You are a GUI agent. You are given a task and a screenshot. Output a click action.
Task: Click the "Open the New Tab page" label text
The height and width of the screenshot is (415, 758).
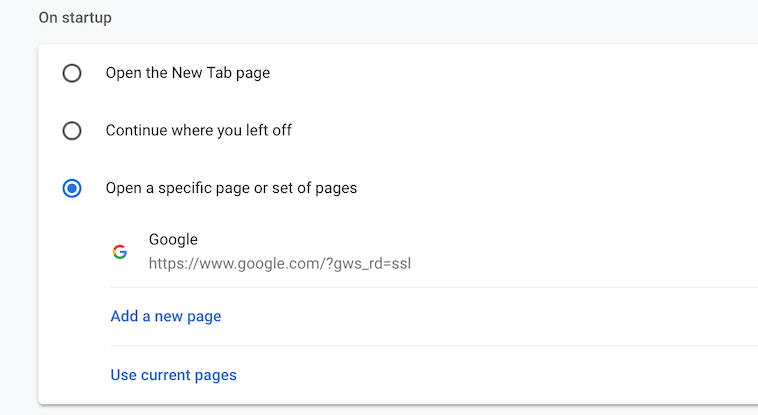click(188, 73)
